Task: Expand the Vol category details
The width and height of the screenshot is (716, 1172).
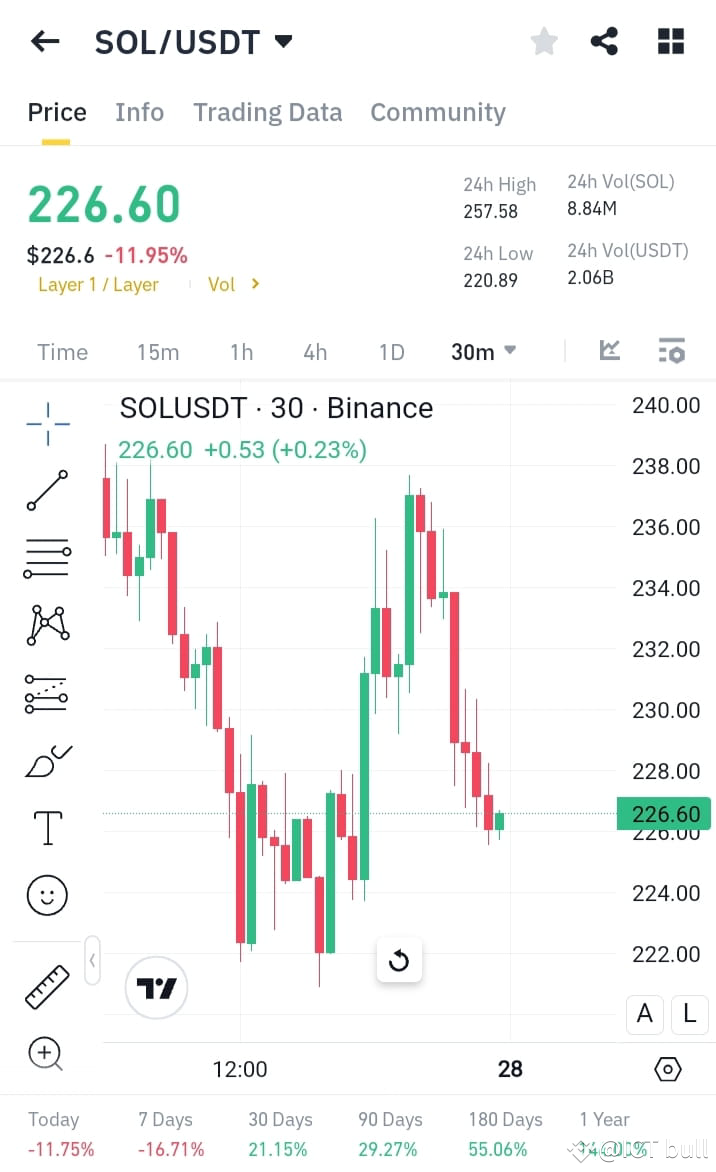Action: tap(233, 284)
